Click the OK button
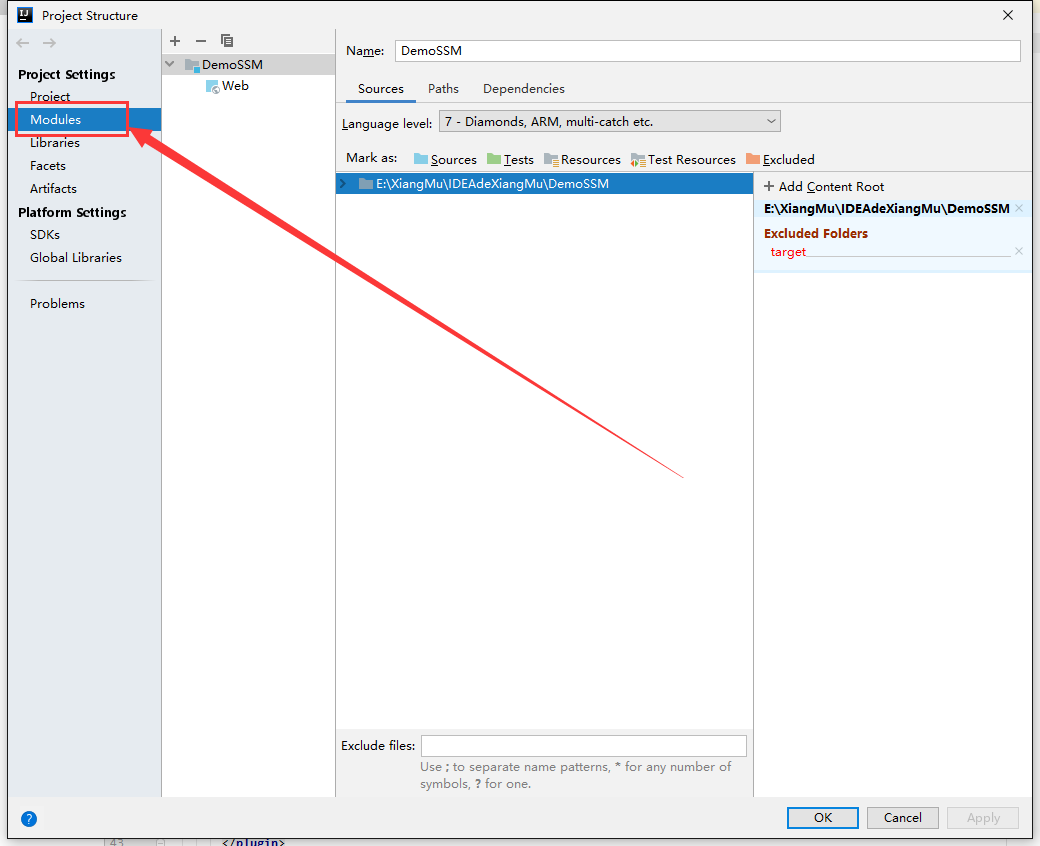Viewport: 1040px width, 846px height. [822, 817]
